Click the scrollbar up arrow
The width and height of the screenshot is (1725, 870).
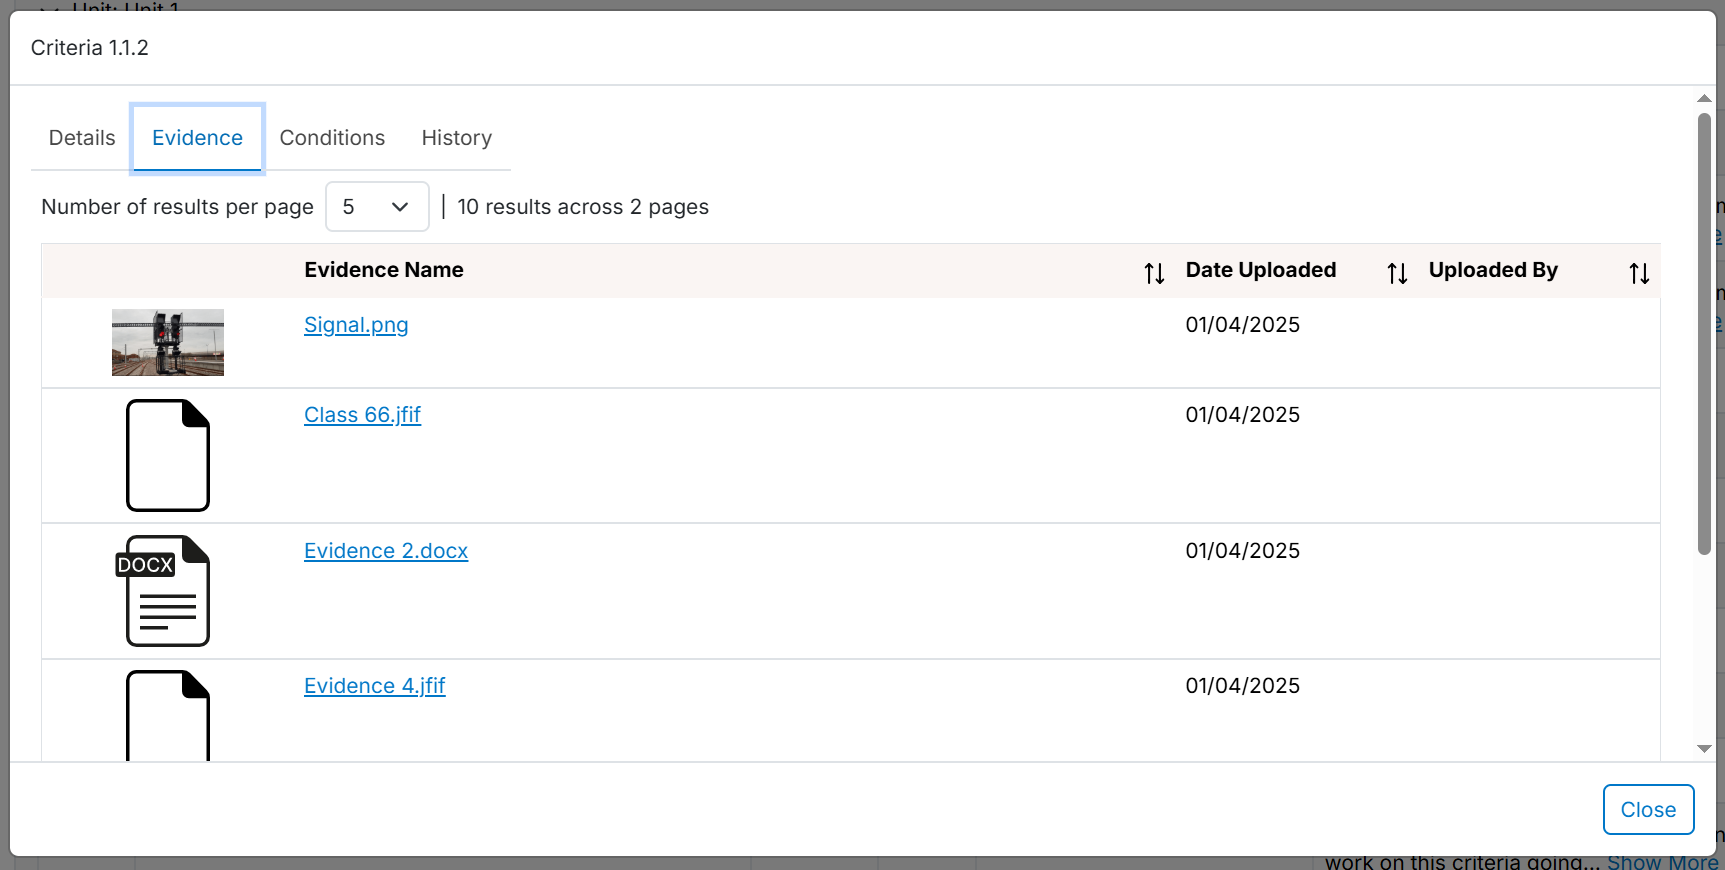tap(1704, 98)
